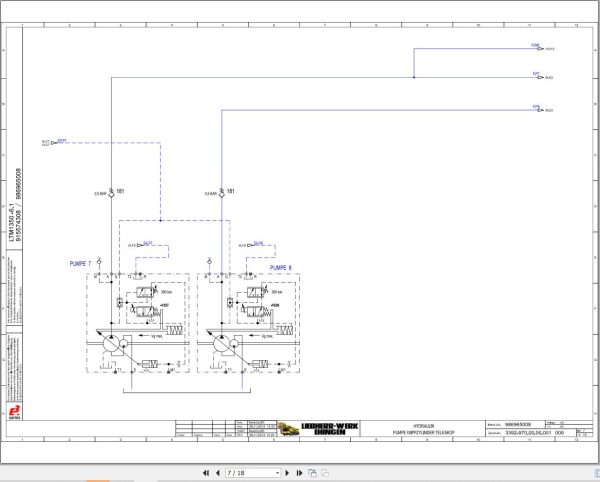Open the page number dropdown arrow

(x=277, y=473)
